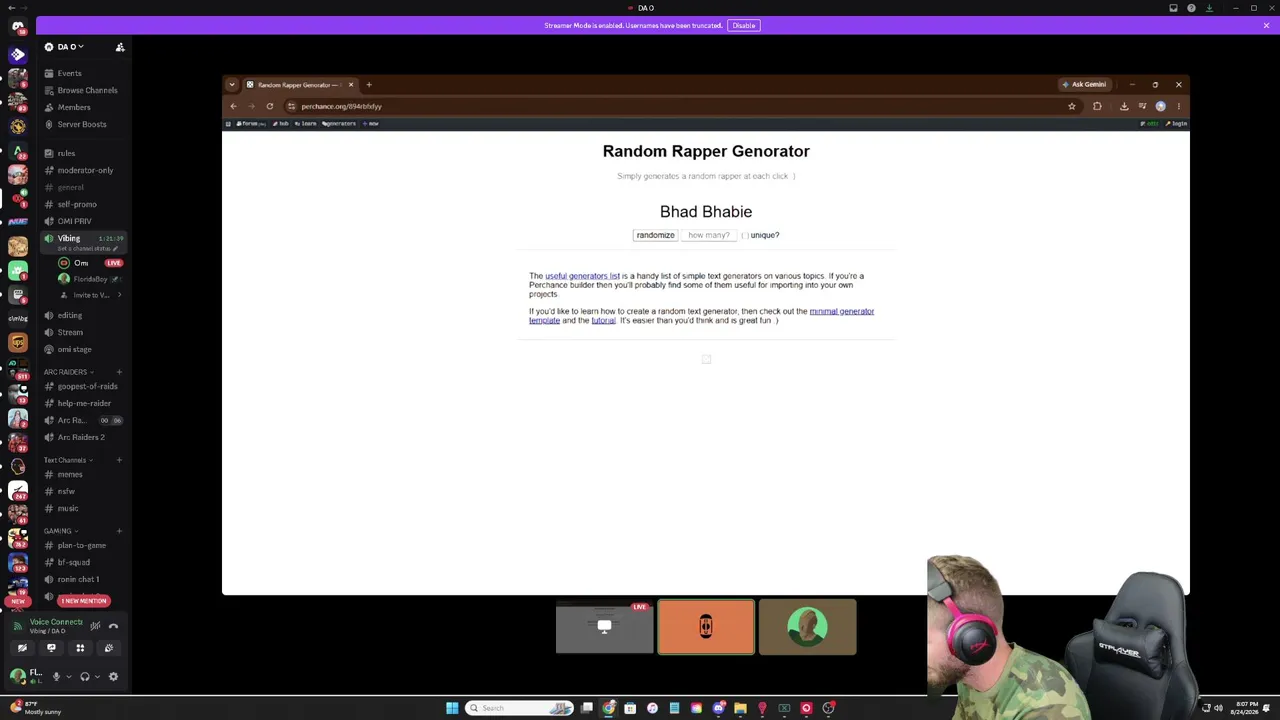1280x720 pixels.
Task: Disconnect from the voice channel
Action: pyautogui.click(x=113, y=627)
